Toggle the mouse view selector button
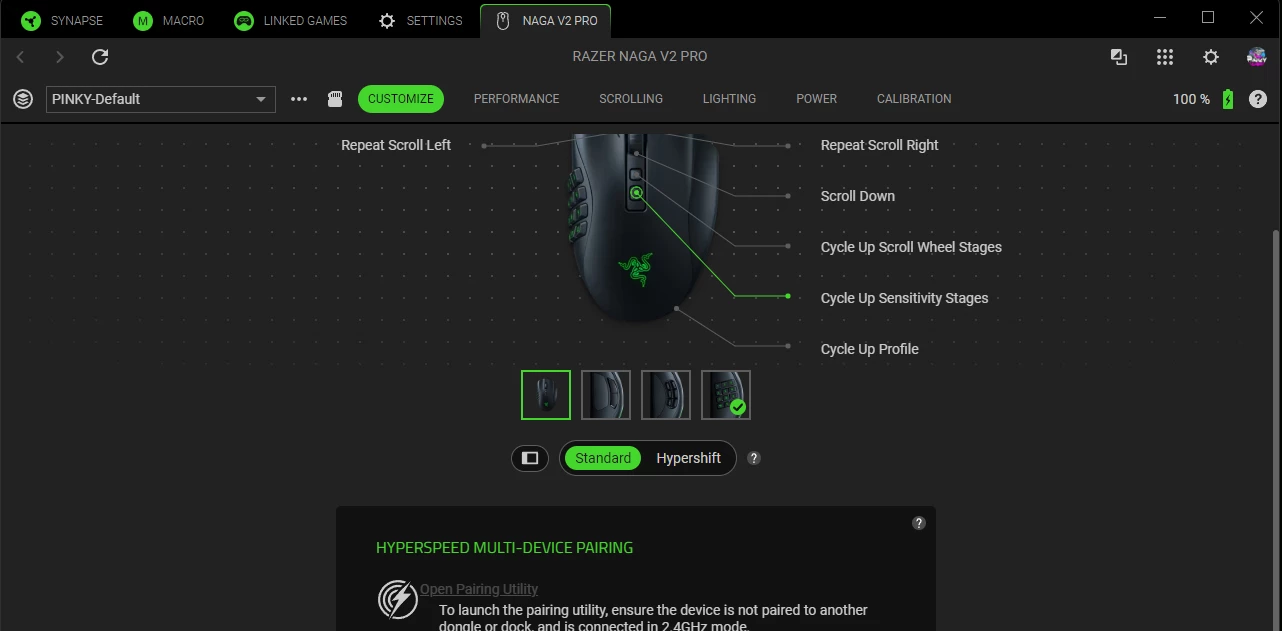The image size is (1282, 631). pos(529,458)
